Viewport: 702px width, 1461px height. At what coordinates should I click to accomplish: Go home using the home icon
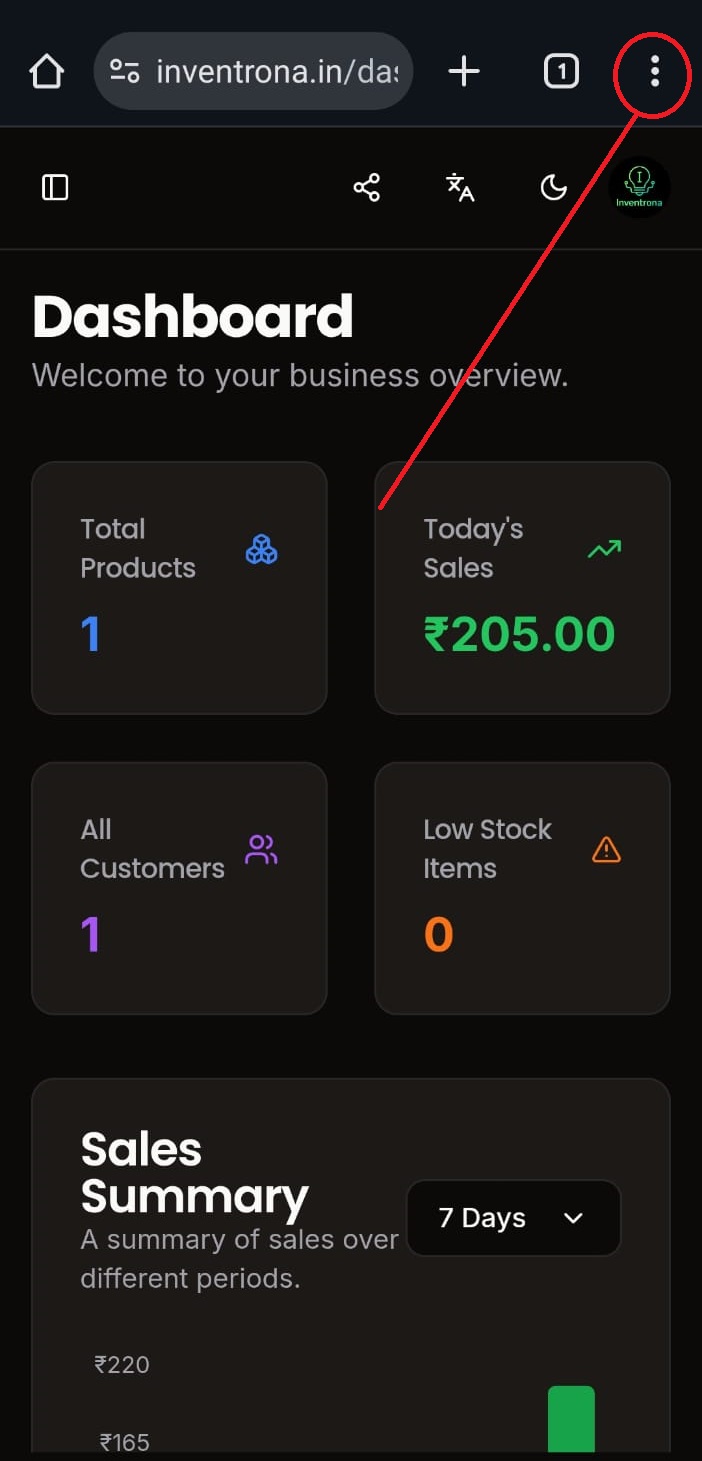pyautogui.click(x=46, y=70)
